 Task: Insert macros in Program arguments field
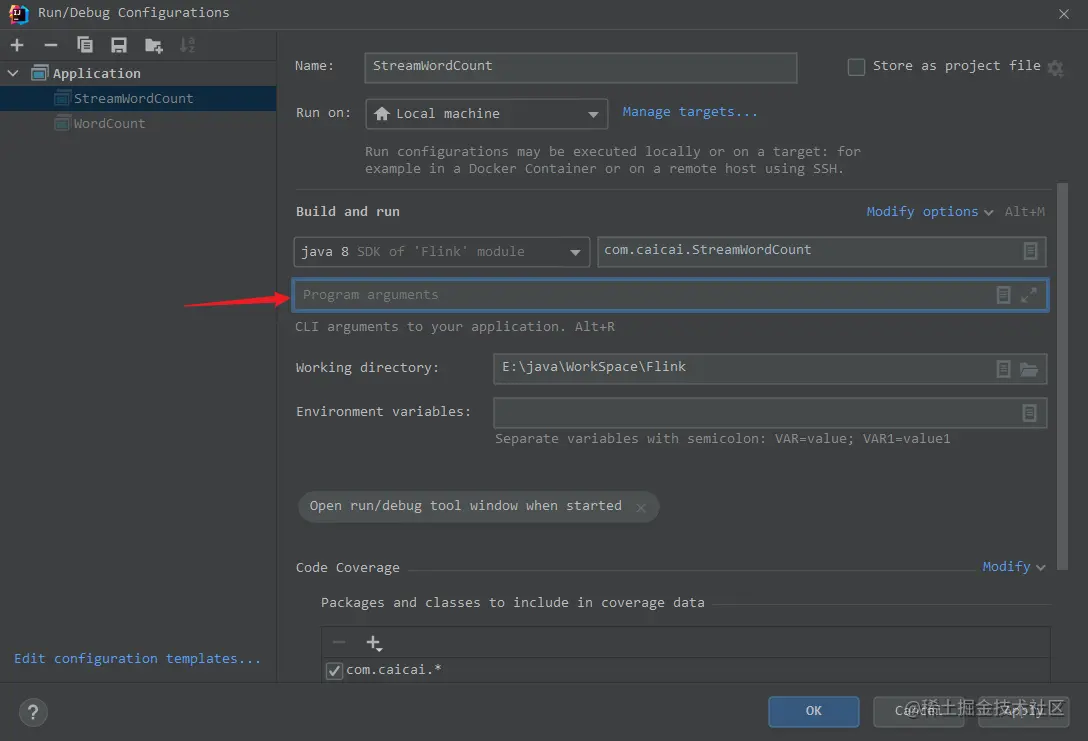click(x=1003, y=295)
